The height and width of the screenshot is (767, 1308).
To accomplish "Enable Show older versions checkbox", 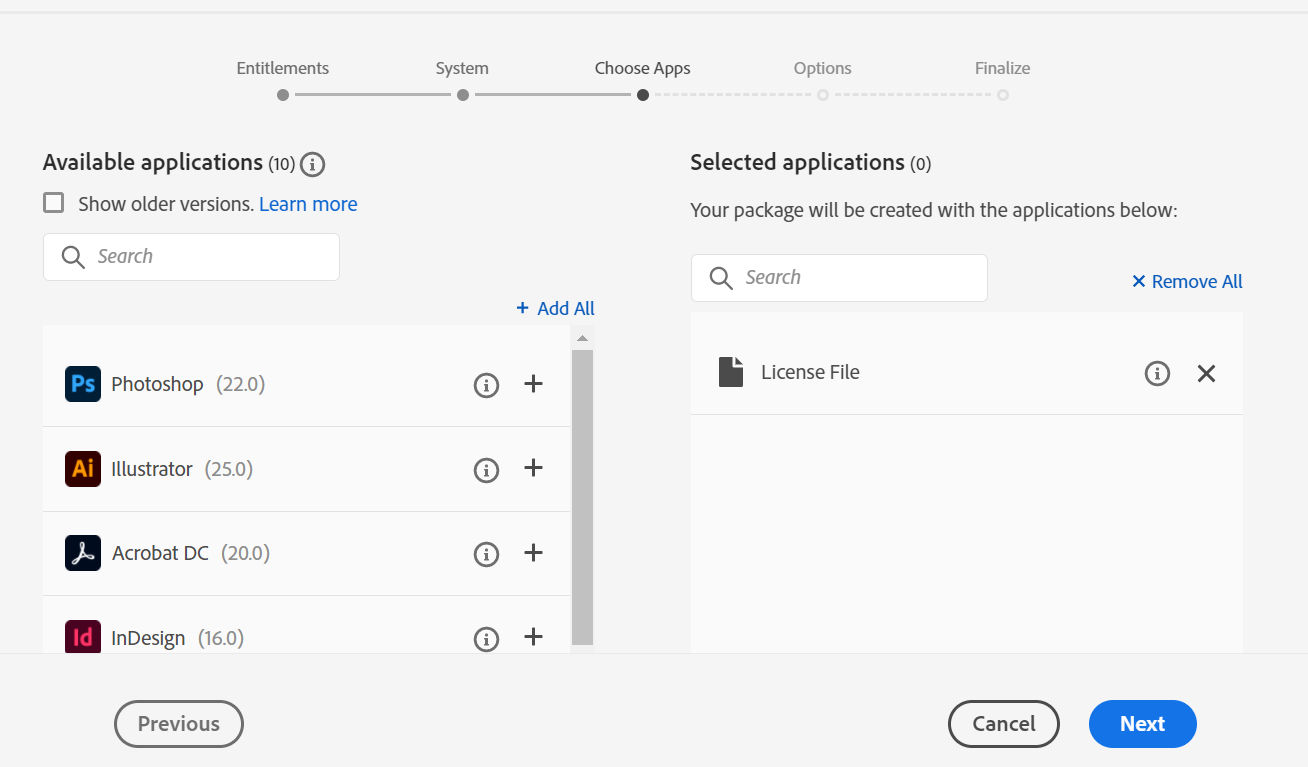I will 54,203.
